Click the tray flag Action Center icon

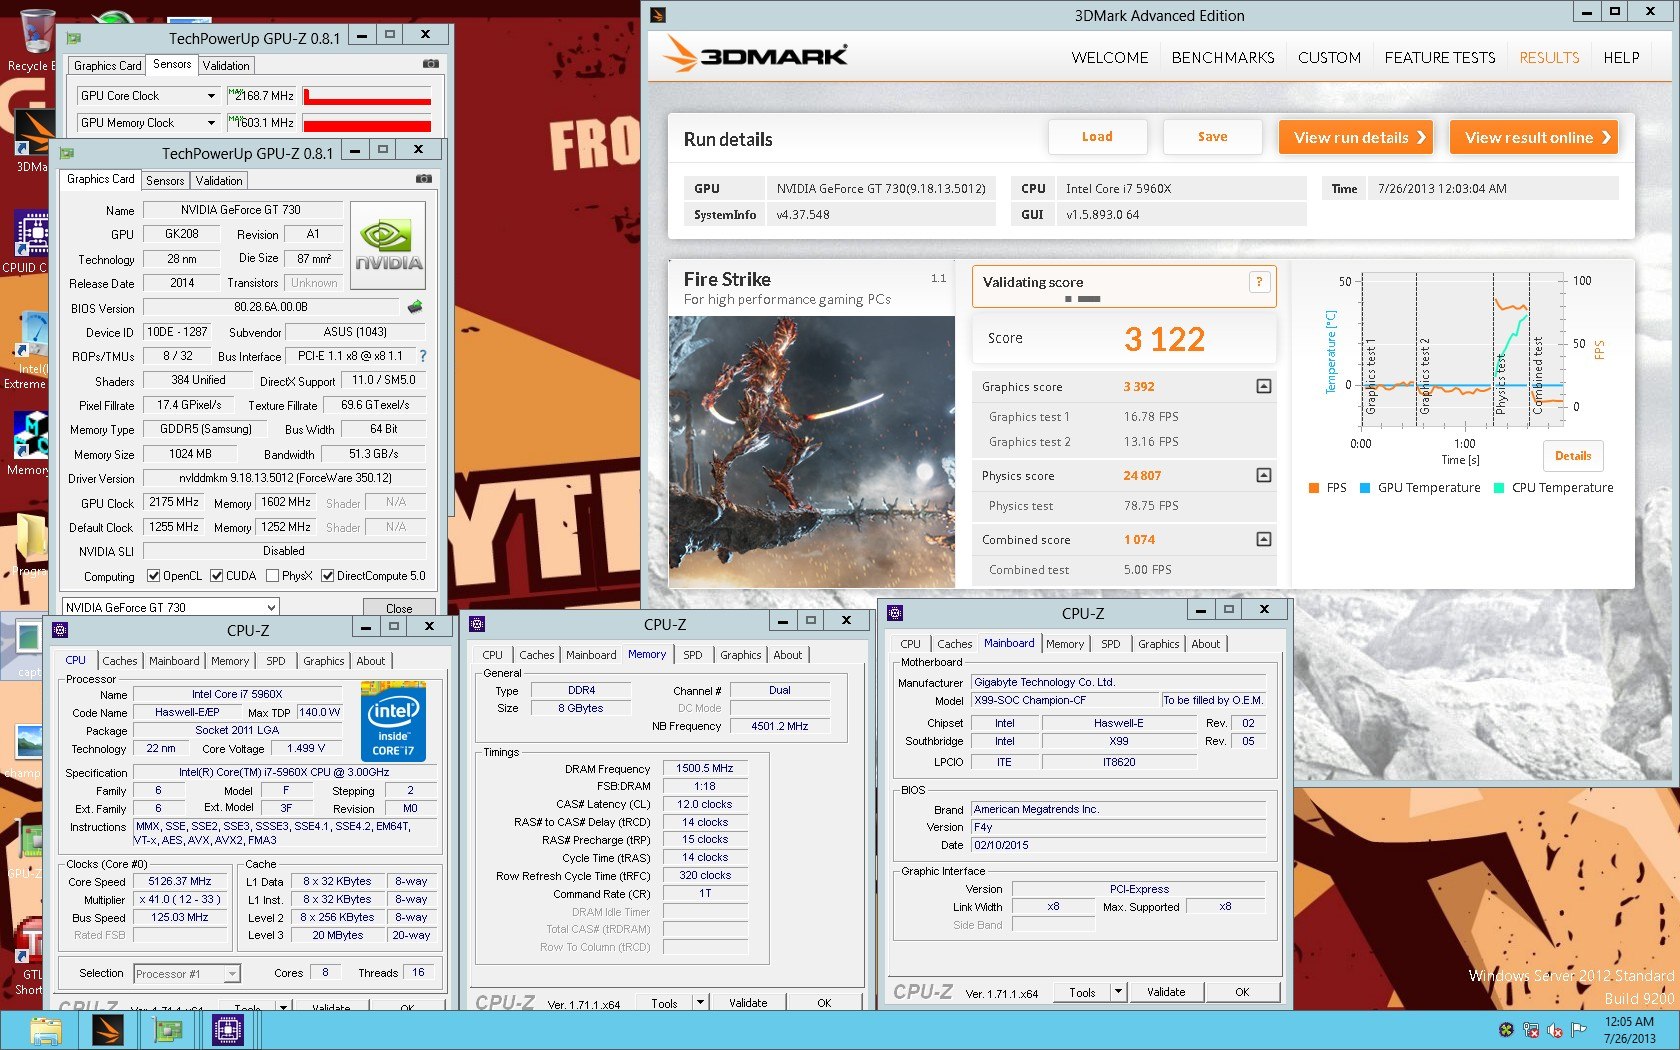tap(1579, 1030)
